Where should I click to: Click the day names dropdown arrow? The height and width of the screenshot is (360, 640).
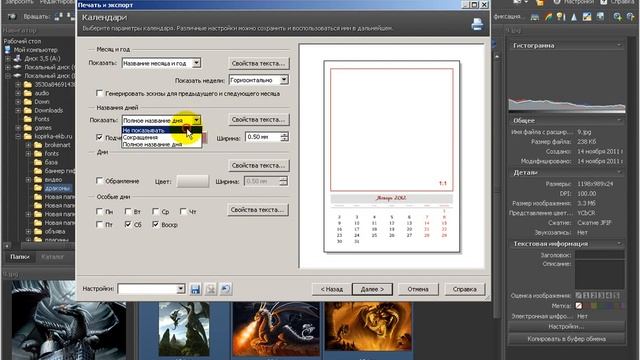(196, 120)
